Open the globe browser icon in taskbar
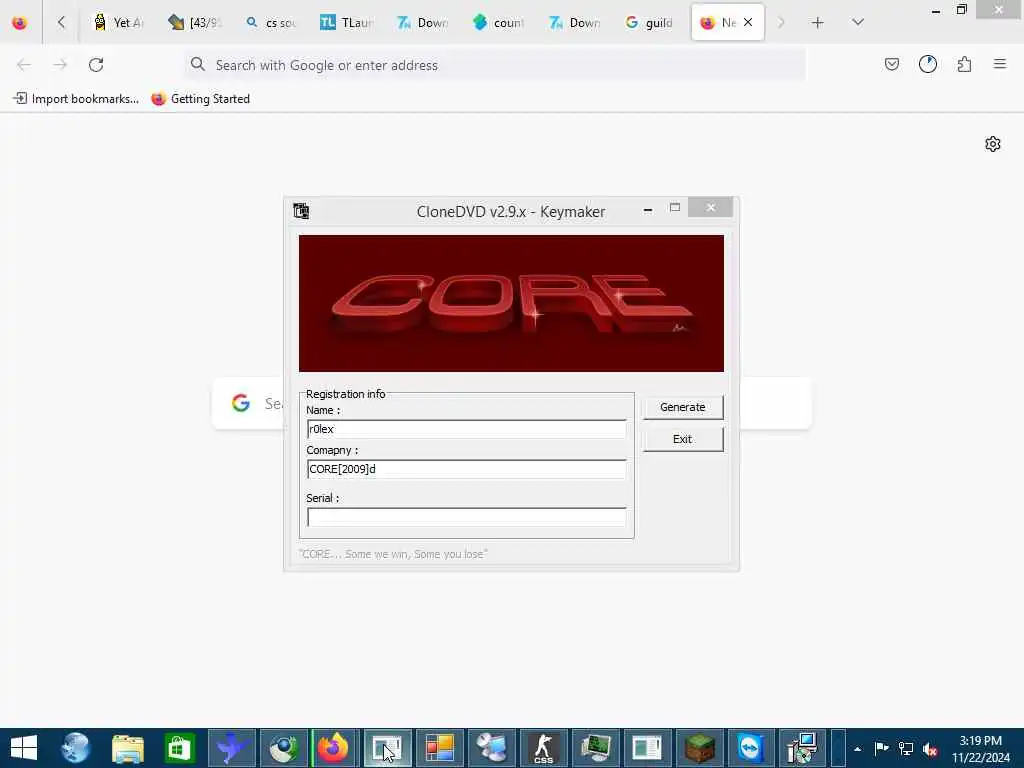This screenshot has height=768, width=1024. point(76,748)
